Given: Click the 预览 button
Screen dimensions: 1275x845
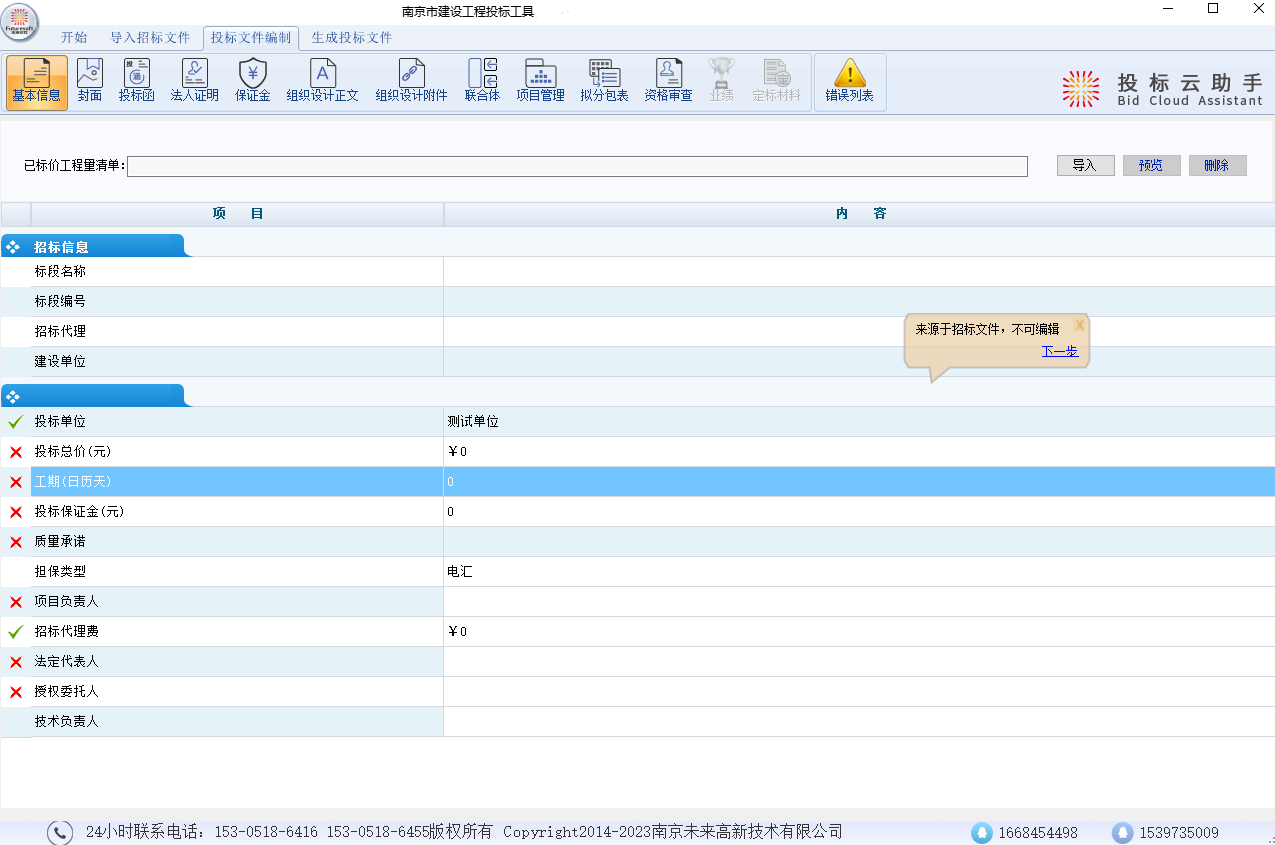Looking at the screenshot, I should 1151,166.
